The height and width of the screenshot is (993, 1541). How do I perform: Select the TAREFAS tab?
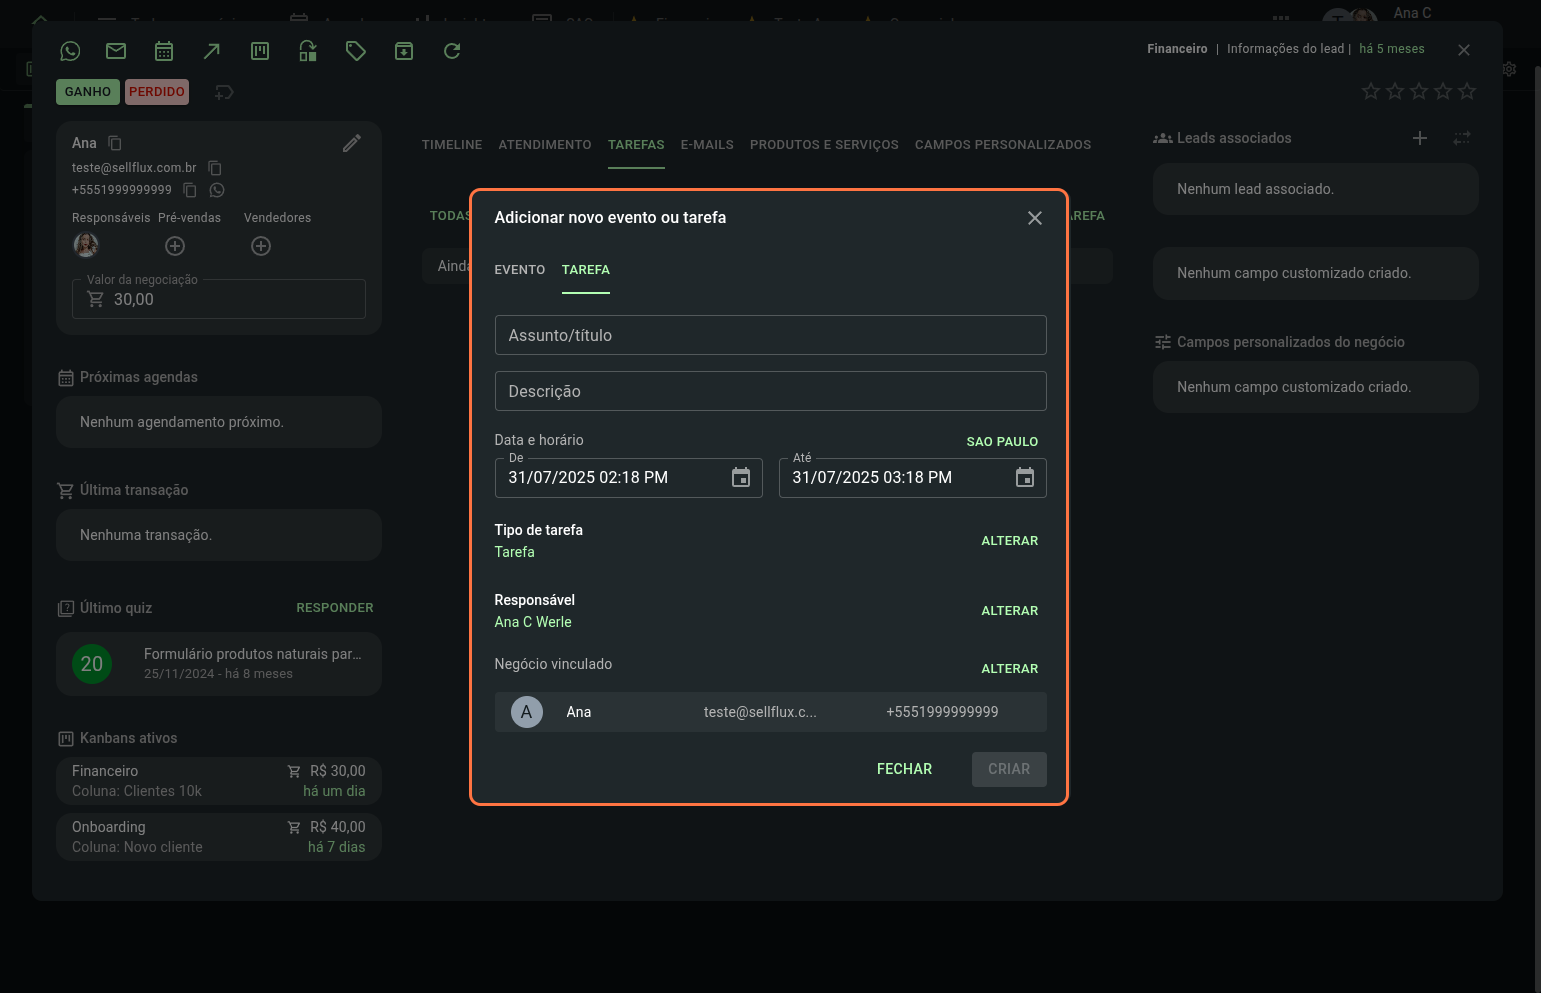tap(636, 145)
